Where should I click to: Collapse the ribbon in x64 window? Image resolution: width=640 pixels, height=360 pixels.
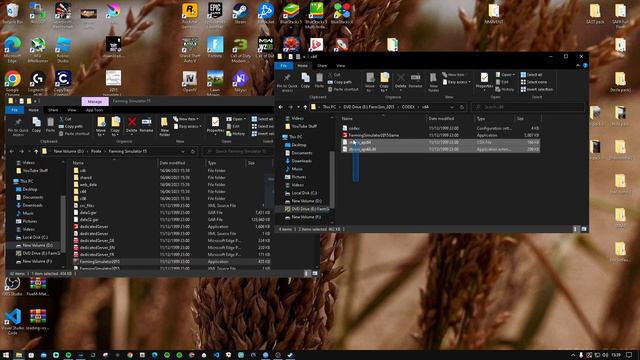click(x=578, y=65)
